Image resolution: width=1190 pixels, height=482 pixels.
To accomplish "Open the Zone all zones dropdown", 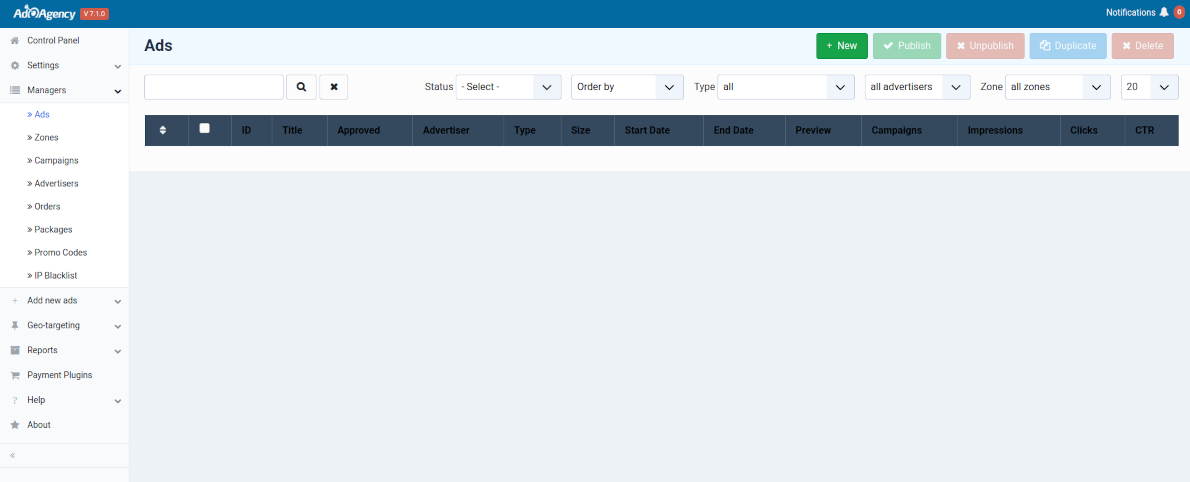I will pyautogui.click(x=1058, y=87).
